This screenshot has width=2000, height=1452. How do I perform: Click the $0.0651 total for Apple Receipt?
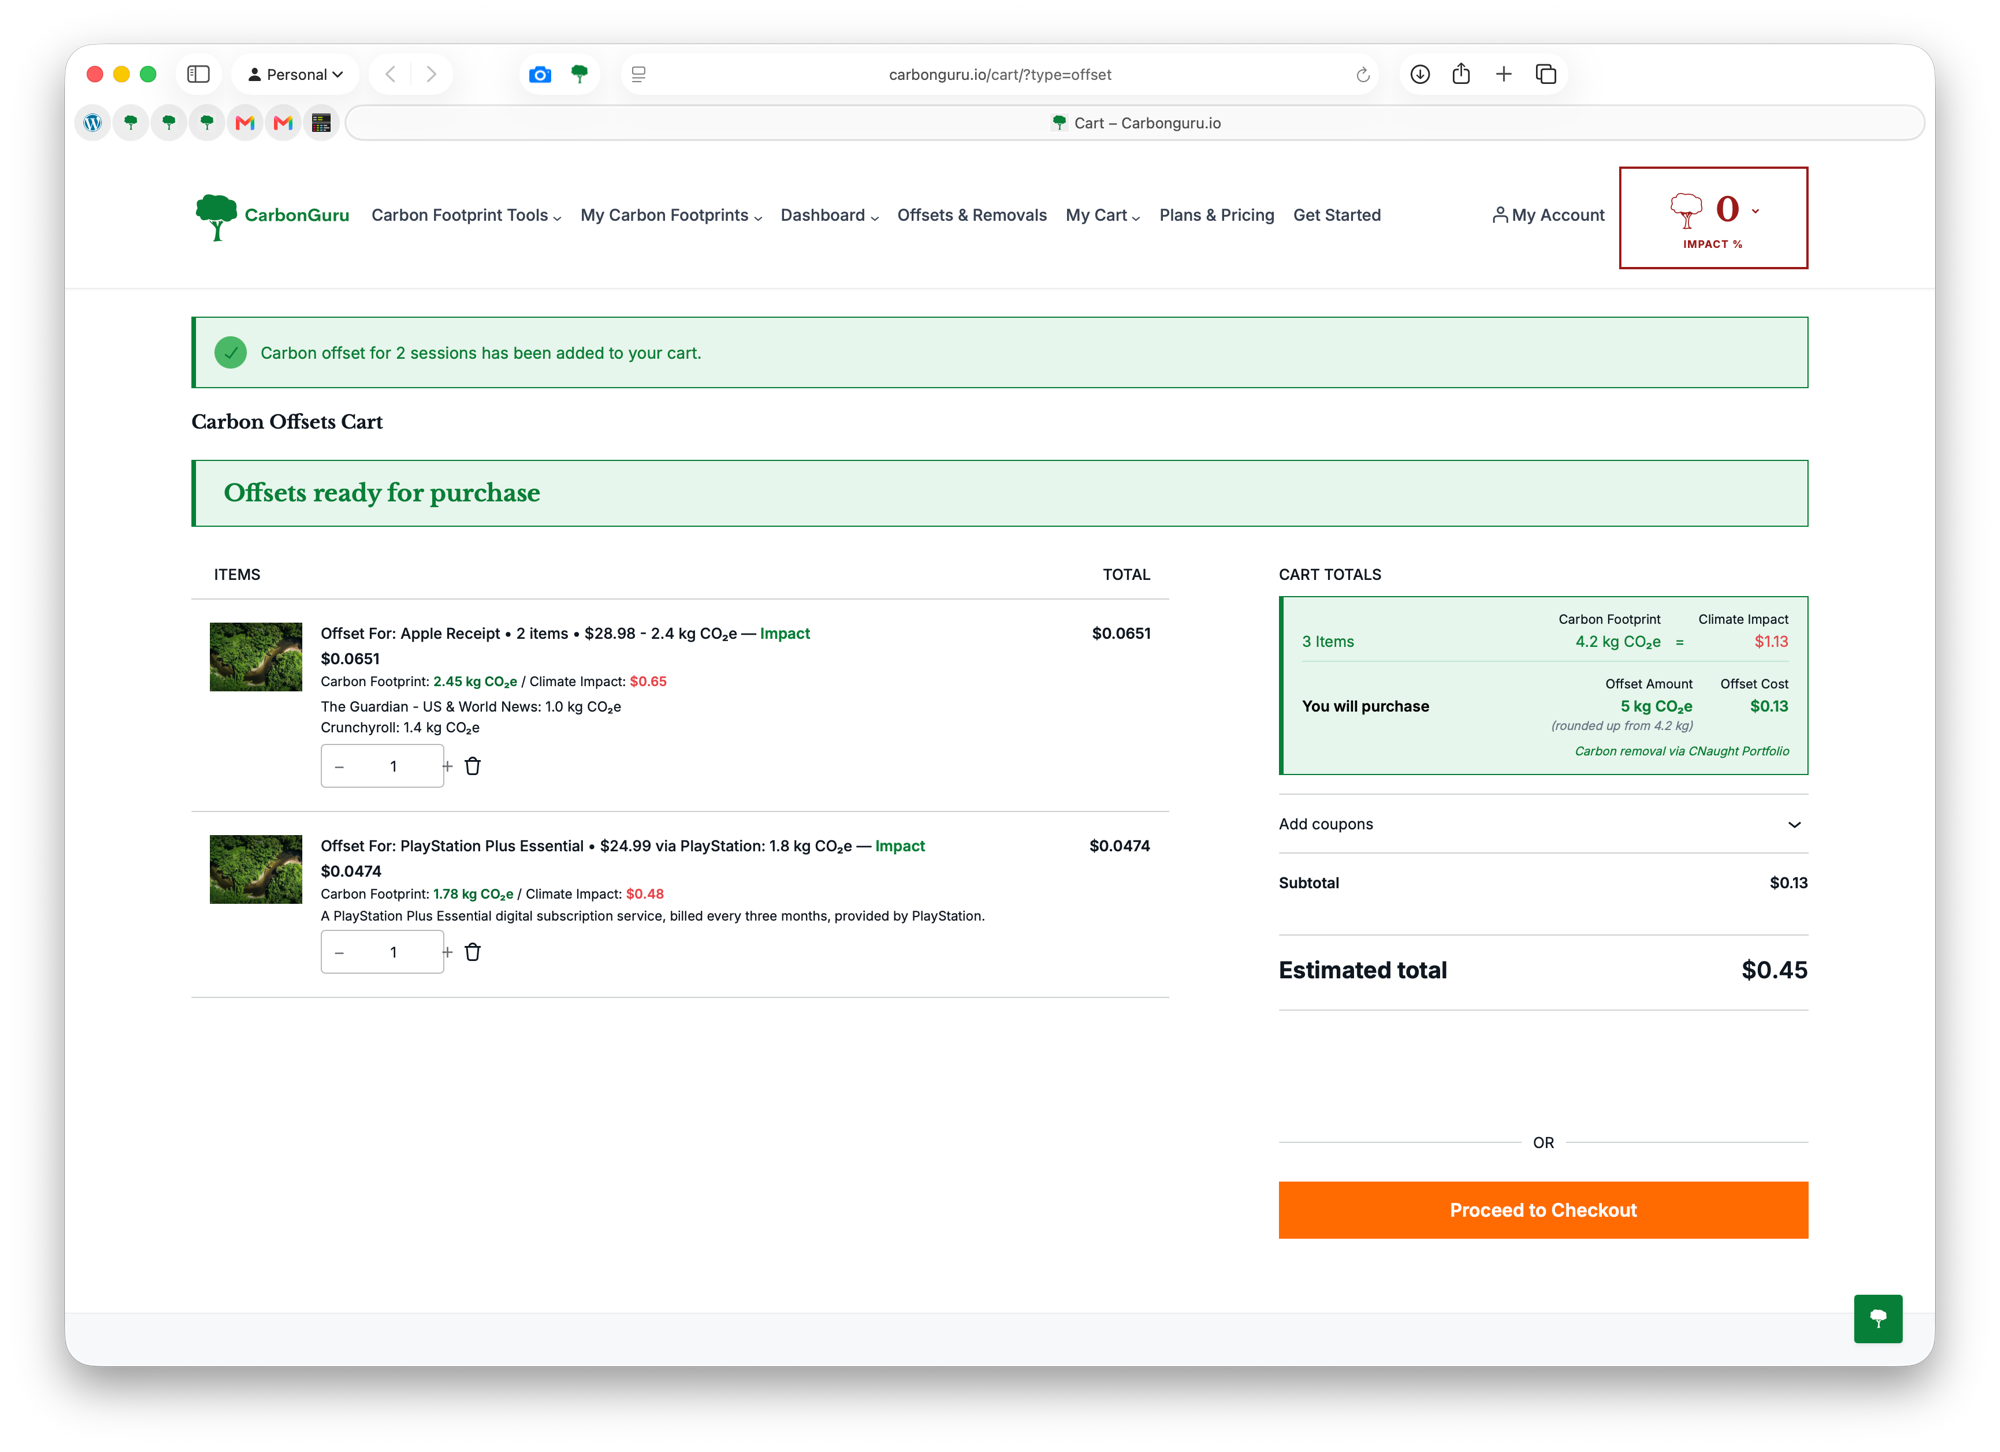click(x=1121, y=633)
